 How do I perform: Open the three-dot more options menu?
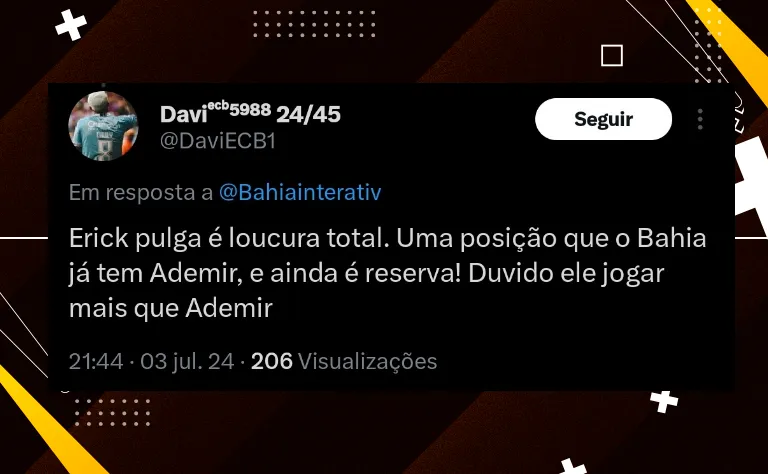pyautogui.click(x=700, y=119)
